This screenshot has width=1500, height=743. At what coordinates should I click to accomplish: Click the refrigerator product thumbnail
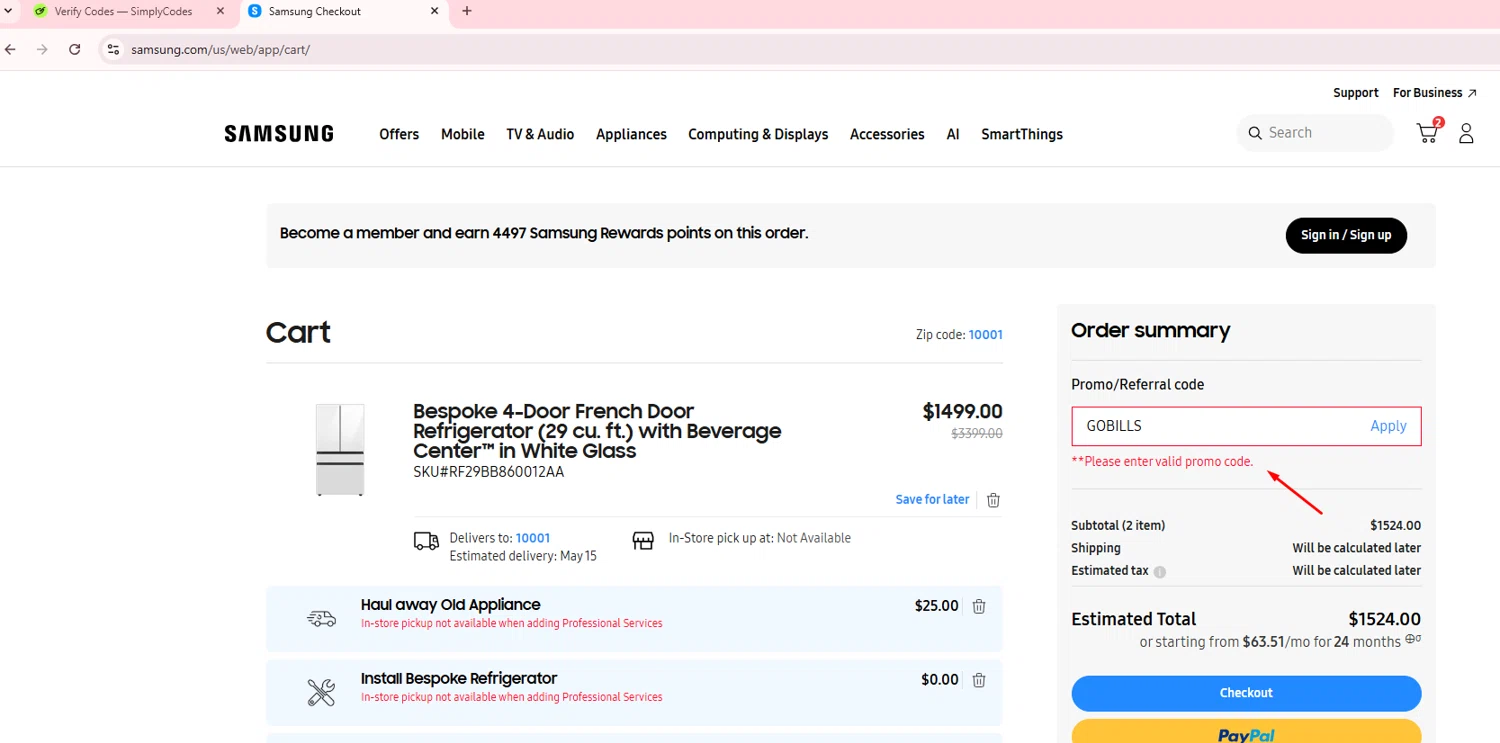(x=340, y=450)
